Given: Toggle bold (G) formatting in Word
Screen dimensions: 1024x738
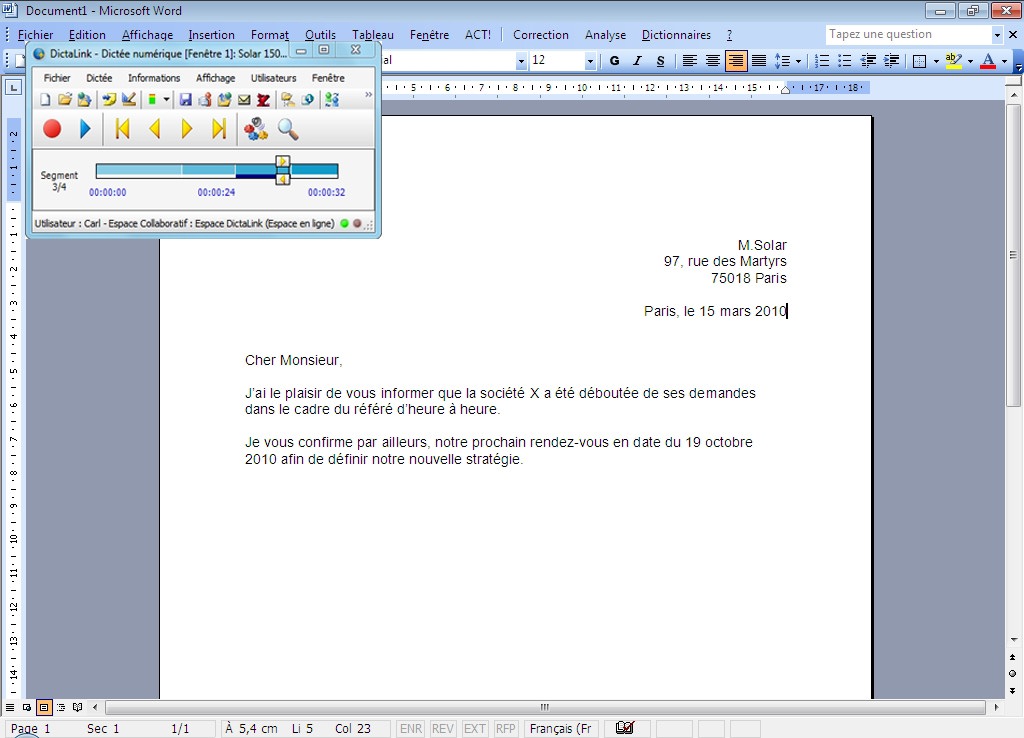Looking at the screenshot, I should pos(614,61).
